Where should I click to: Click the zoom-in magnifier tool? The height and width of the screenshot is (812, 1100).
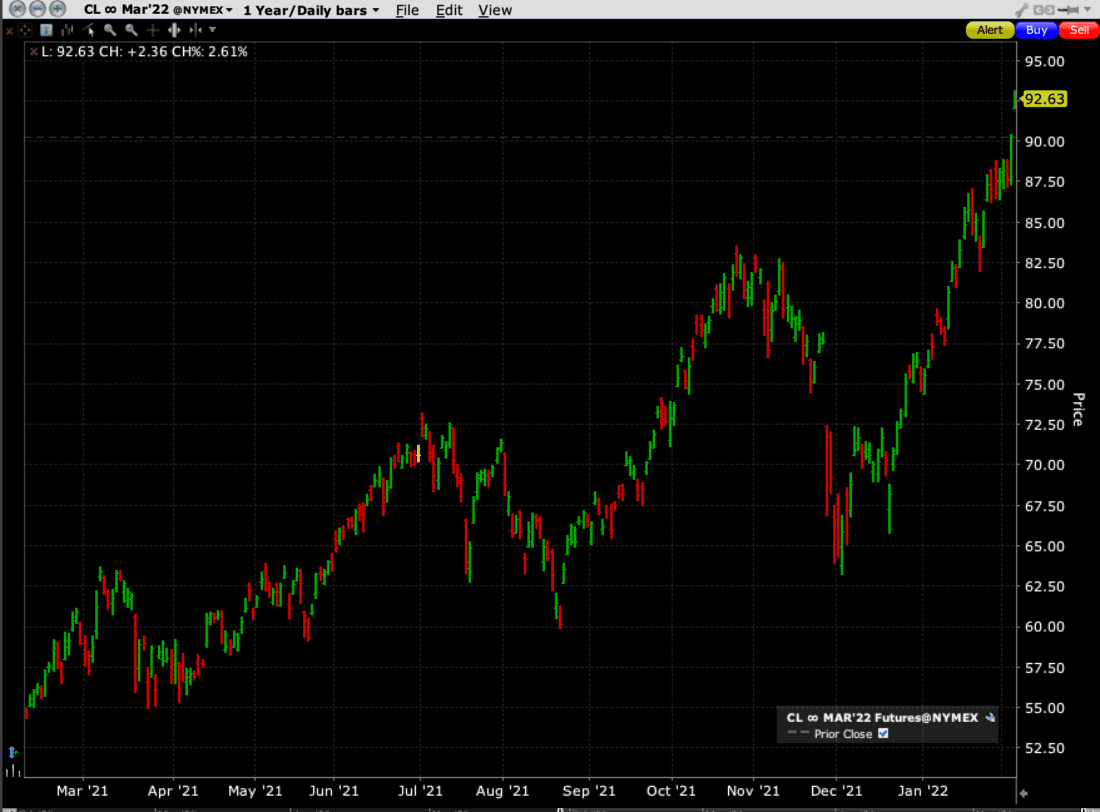(110, 30)
